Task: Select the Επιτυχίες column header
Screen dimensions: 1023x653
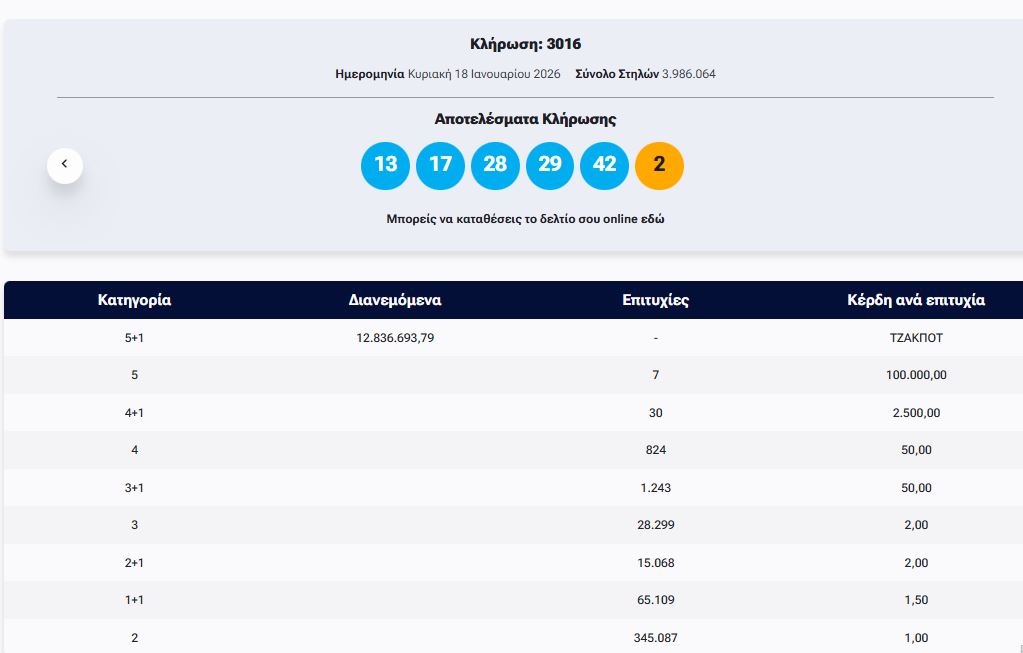Action: pyautogui.click(x=655, y=300)
